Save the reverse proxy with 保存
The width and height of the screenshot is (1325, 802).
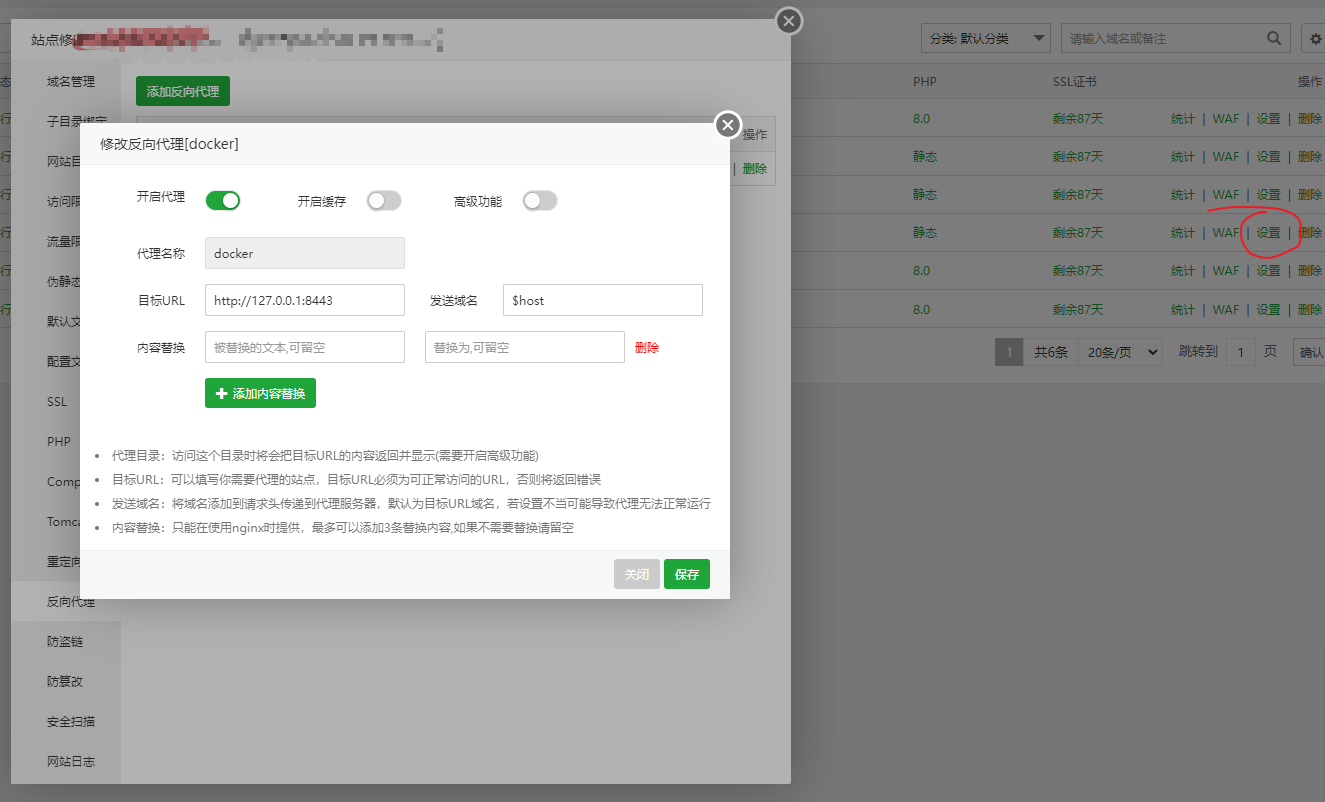coord(686,575)
